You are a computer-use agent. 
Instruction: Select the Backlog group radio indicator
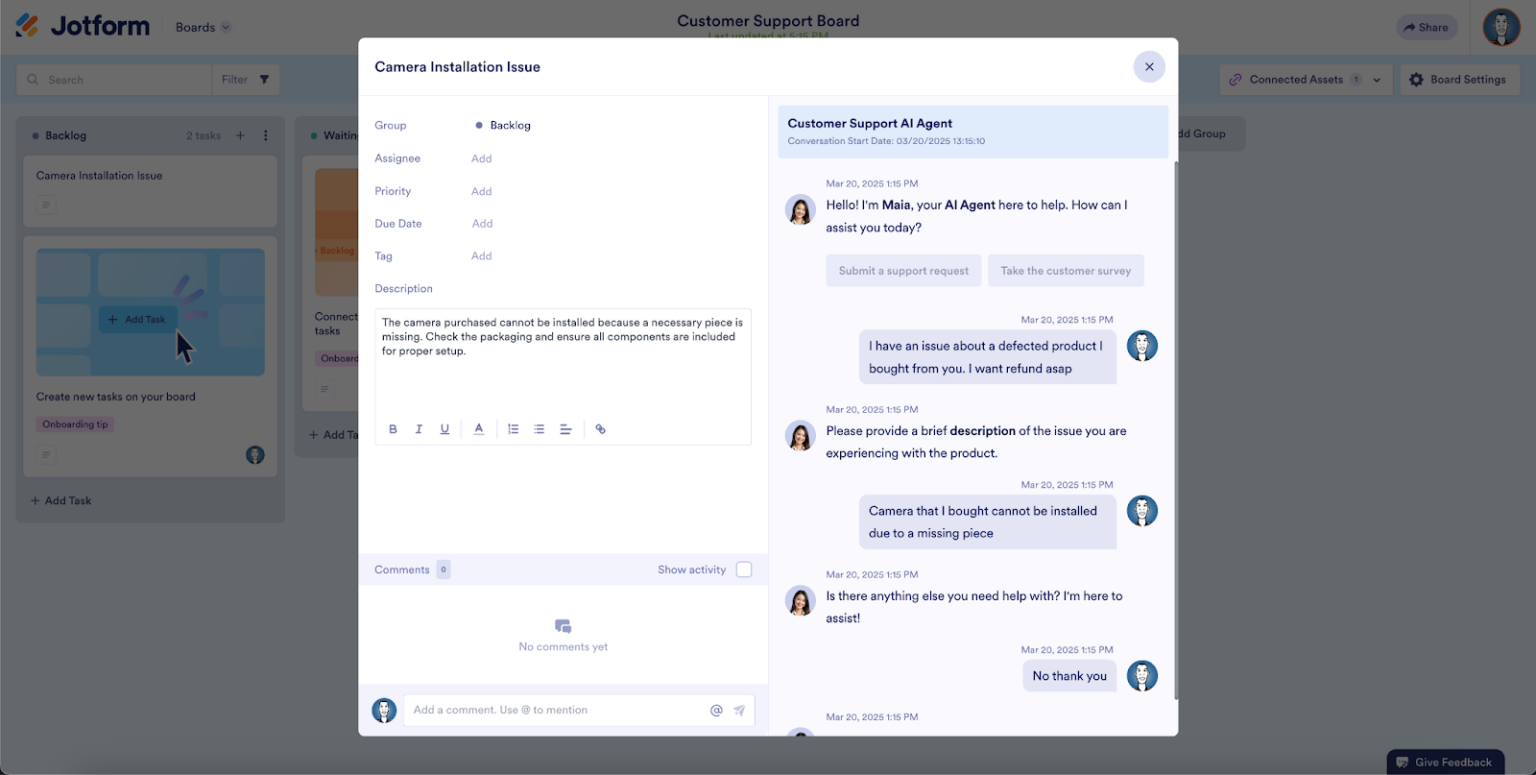point(478,125)
